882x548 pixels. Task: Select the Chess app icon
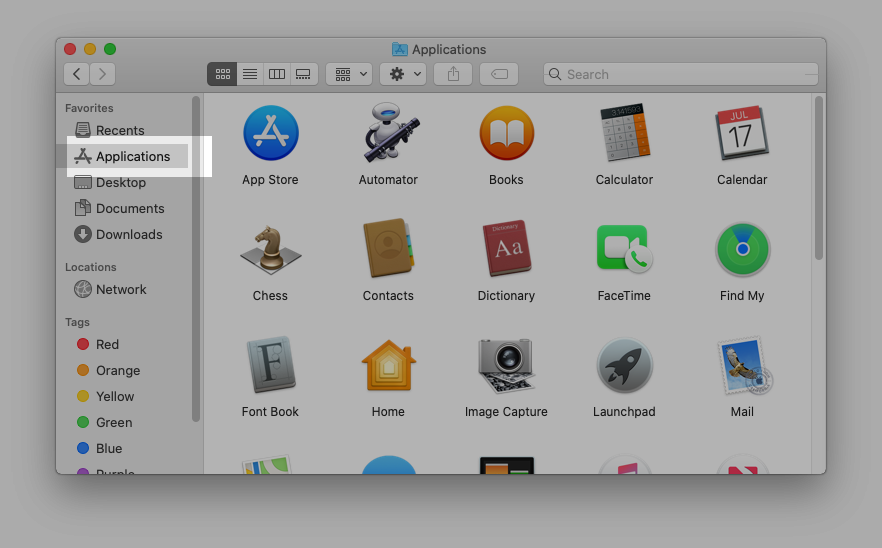click(271, 250)
